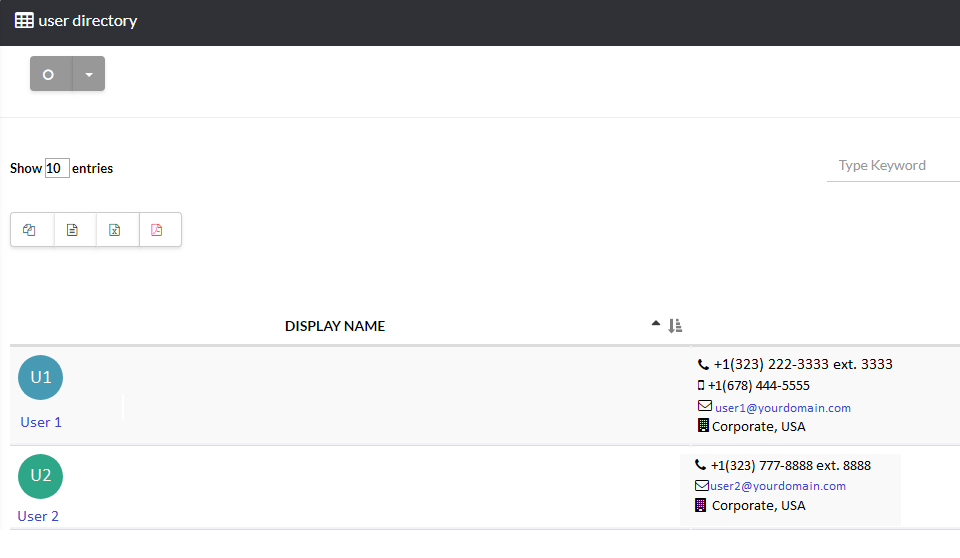Screen dimensions: 960x558
Task: Click the table grid icon beside user directory
Action: (24, 20)
